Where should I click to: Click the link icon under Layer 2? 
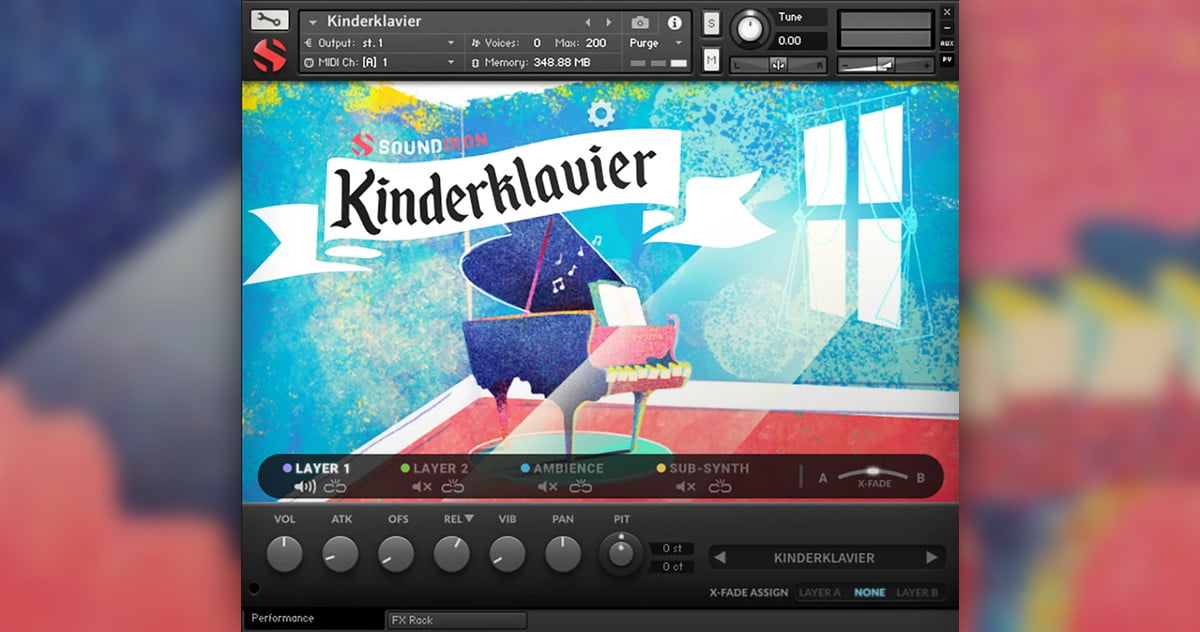pyautogui.click(x=453, y=487)
